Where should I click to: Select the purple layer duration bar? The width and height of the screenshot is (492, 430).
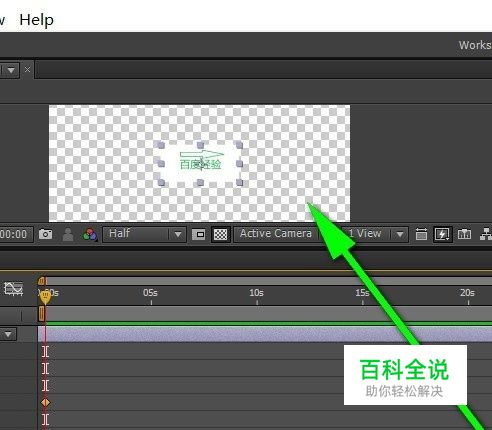point(265,334)
